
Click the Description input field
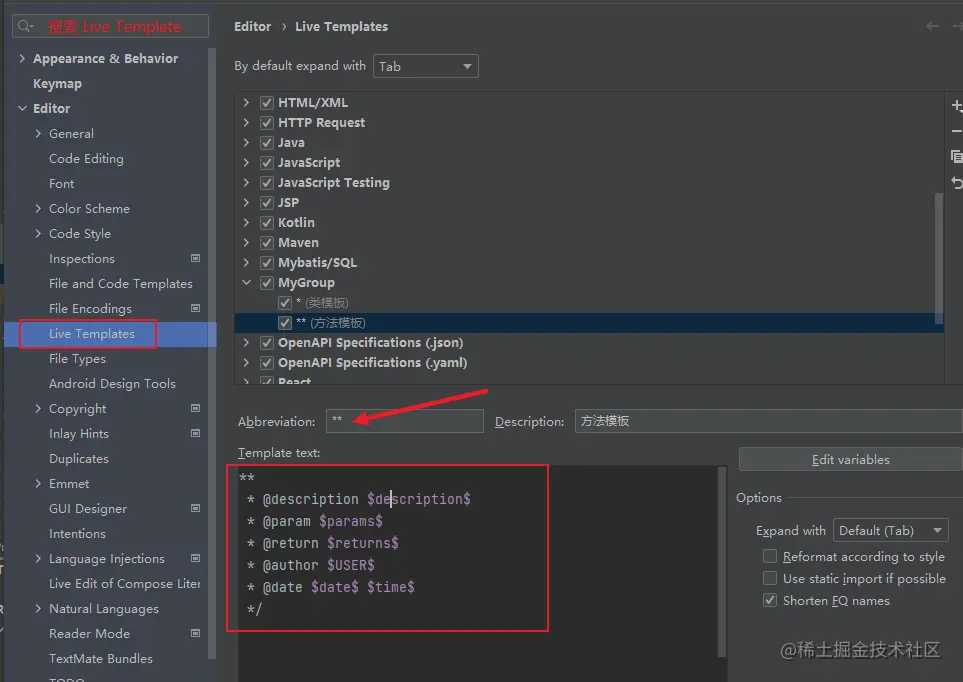[x=768, y=421]
